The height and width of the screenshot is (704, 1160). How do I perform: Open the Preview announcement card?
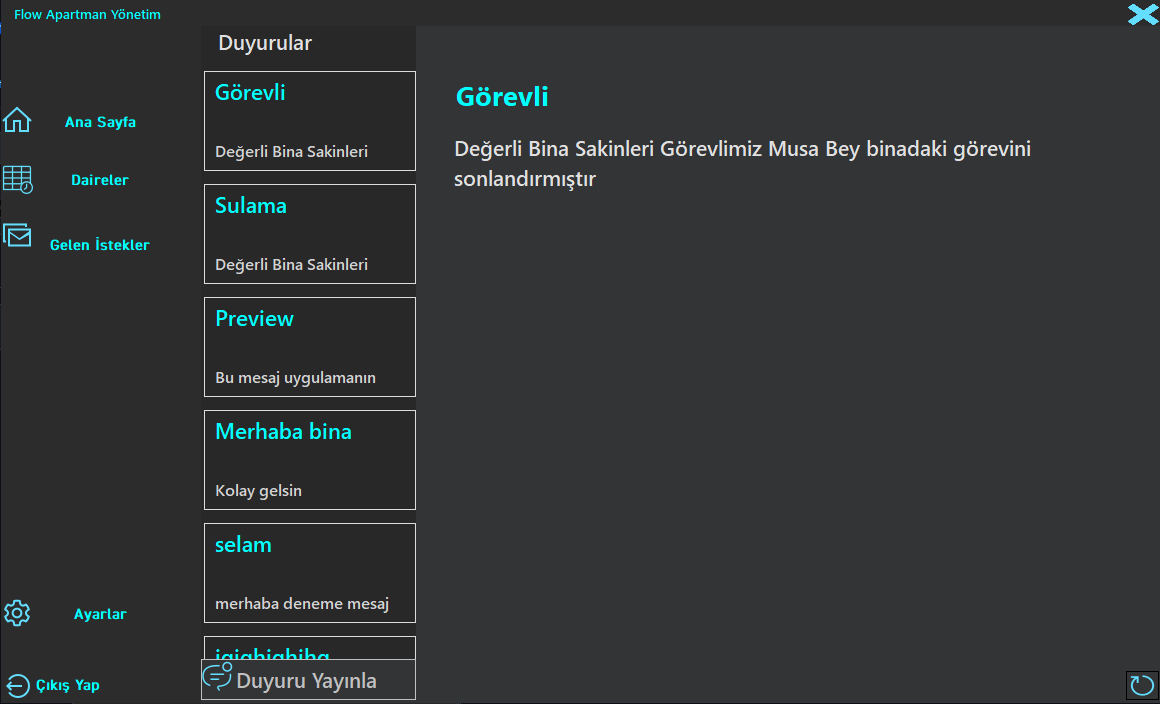coord(309,346)
